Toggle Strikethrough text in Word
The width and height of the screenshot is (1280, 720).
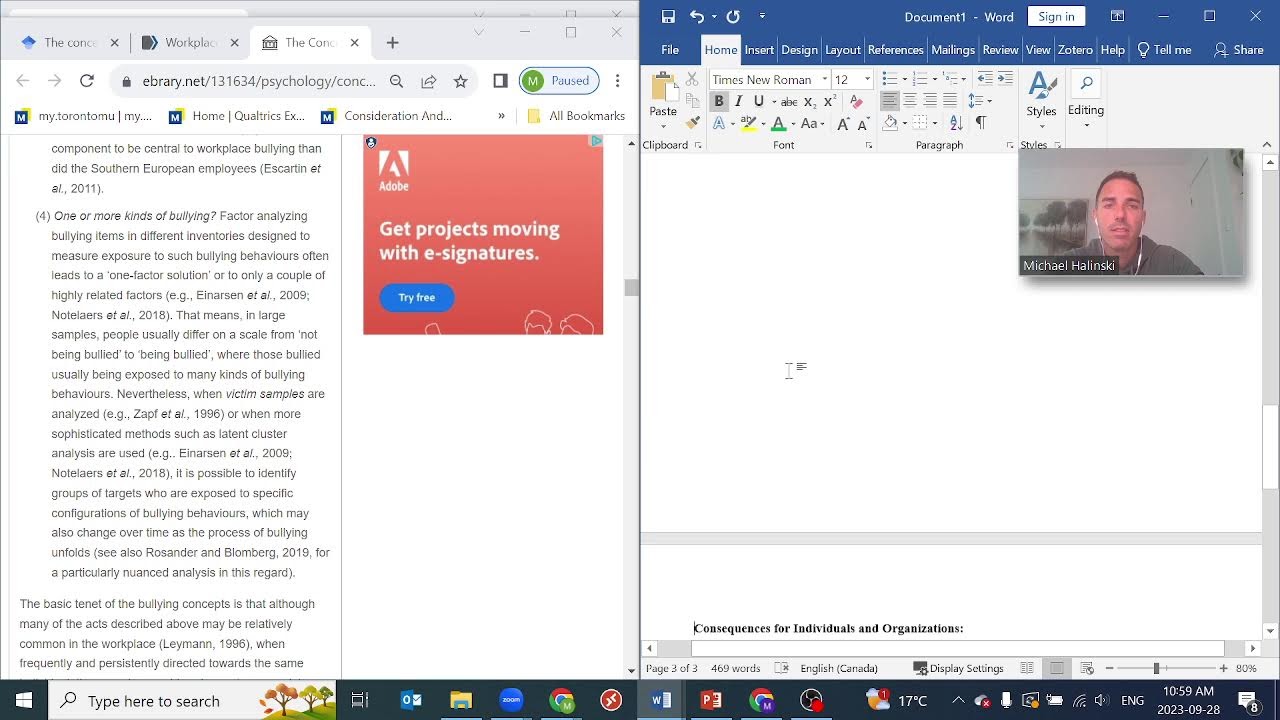click(x=789, y=101)
